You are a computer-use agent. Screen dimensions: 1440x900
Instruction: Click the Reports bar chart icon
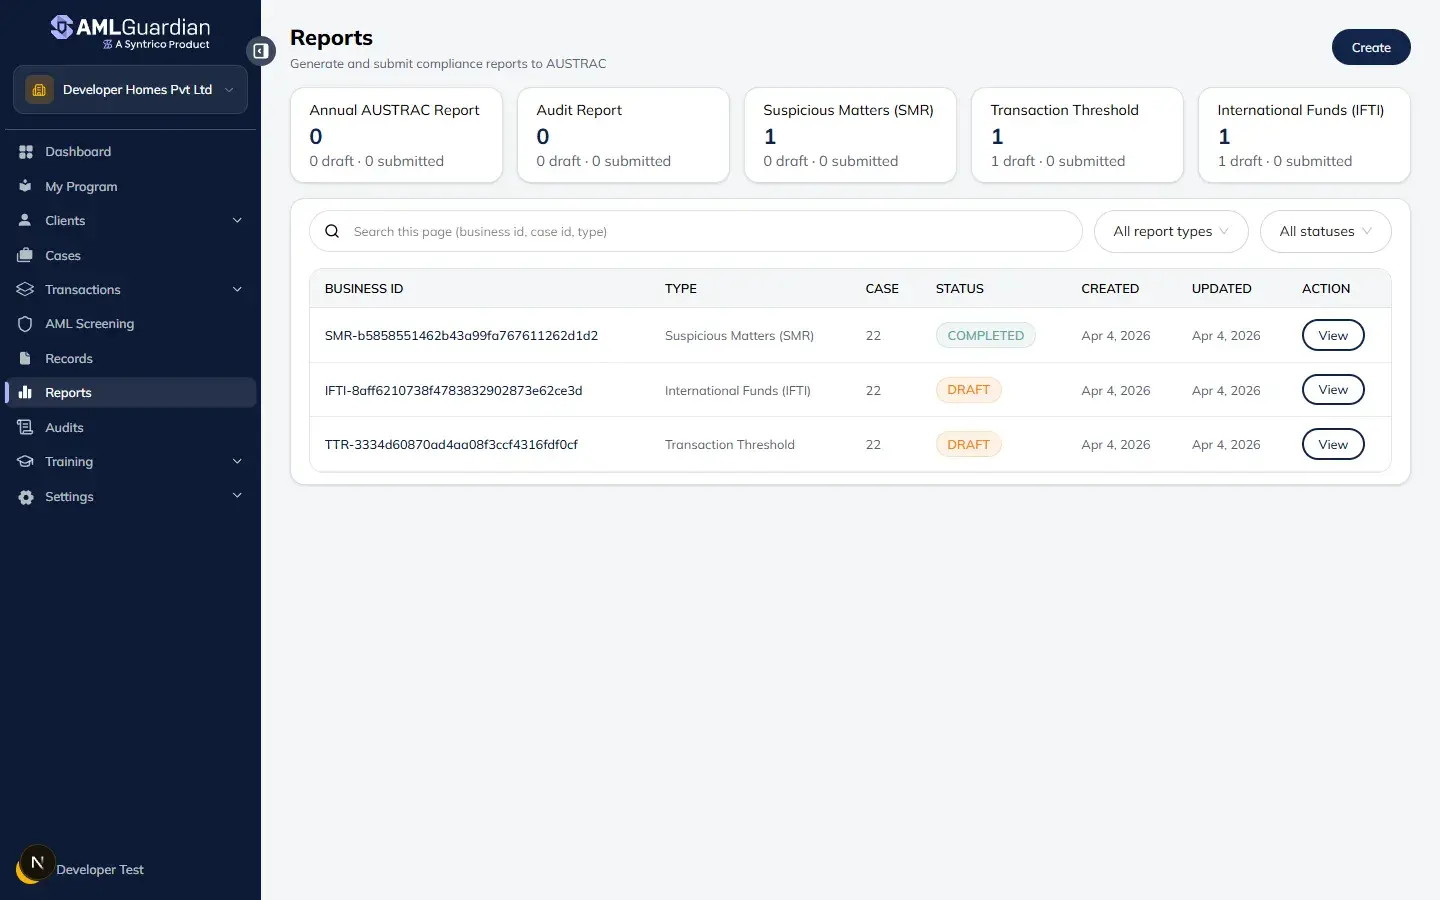coord(26,392)
